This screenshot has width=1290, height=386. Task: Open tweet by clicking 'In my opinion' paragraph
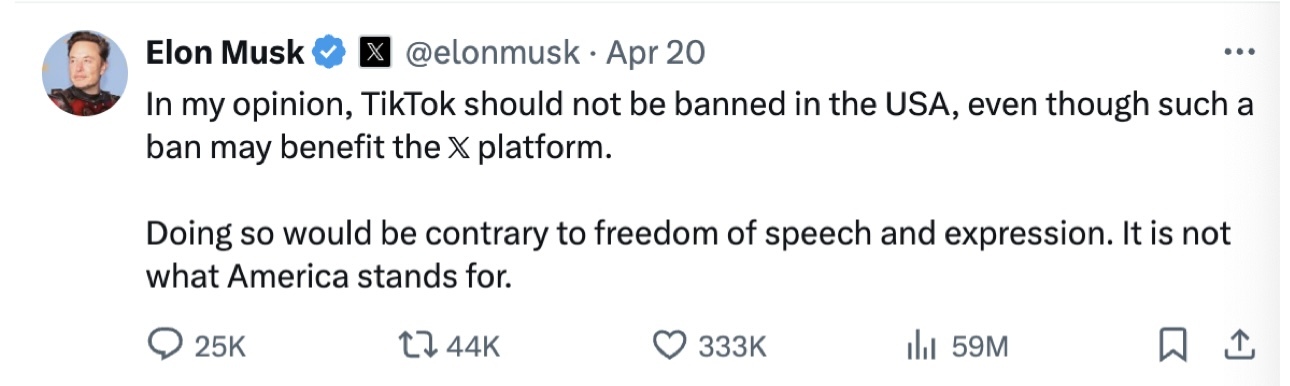click(x=699, y=125)
